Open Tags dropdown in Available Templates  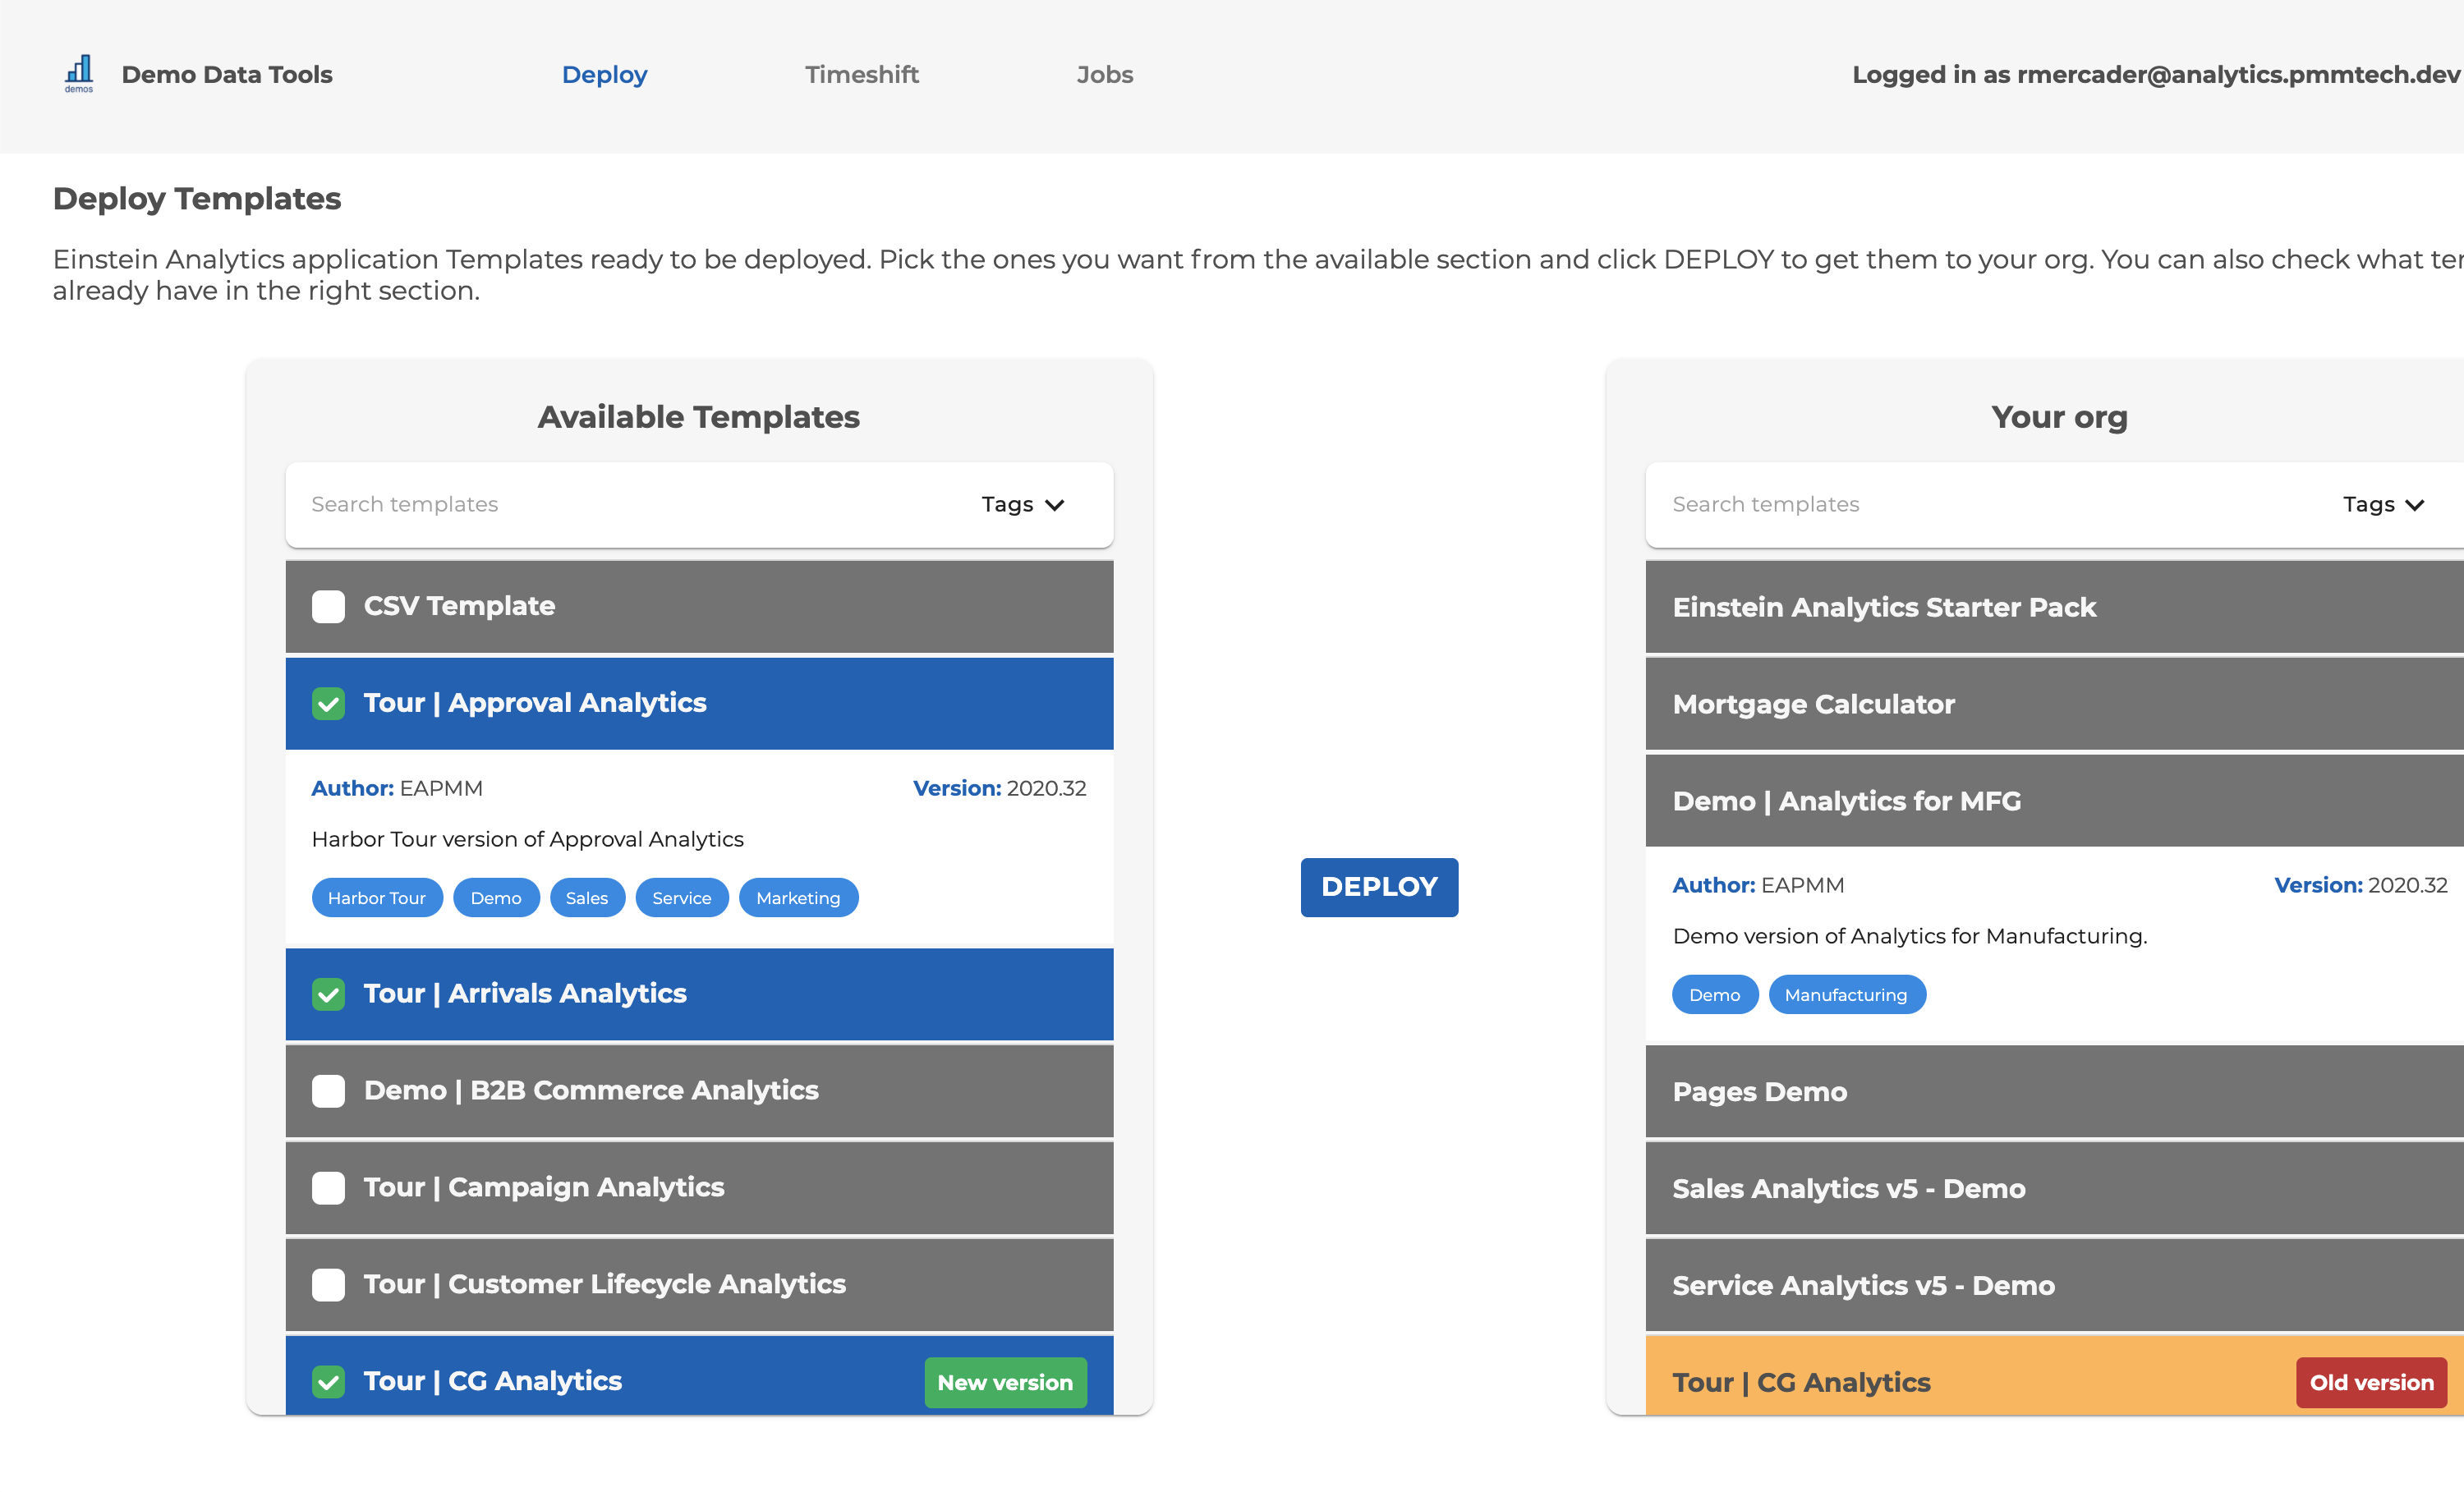click(x=1022, y=504)
